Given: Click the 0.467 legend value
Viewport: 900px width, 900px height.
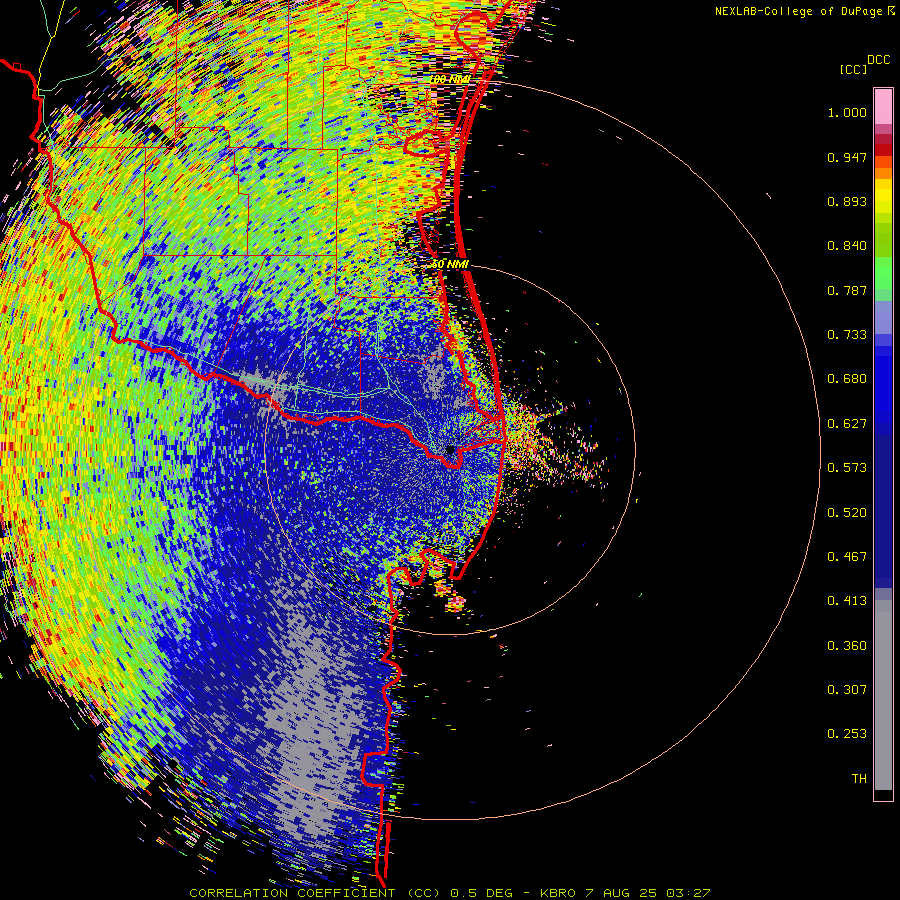Looking at the screenshot, I should 847,557.
